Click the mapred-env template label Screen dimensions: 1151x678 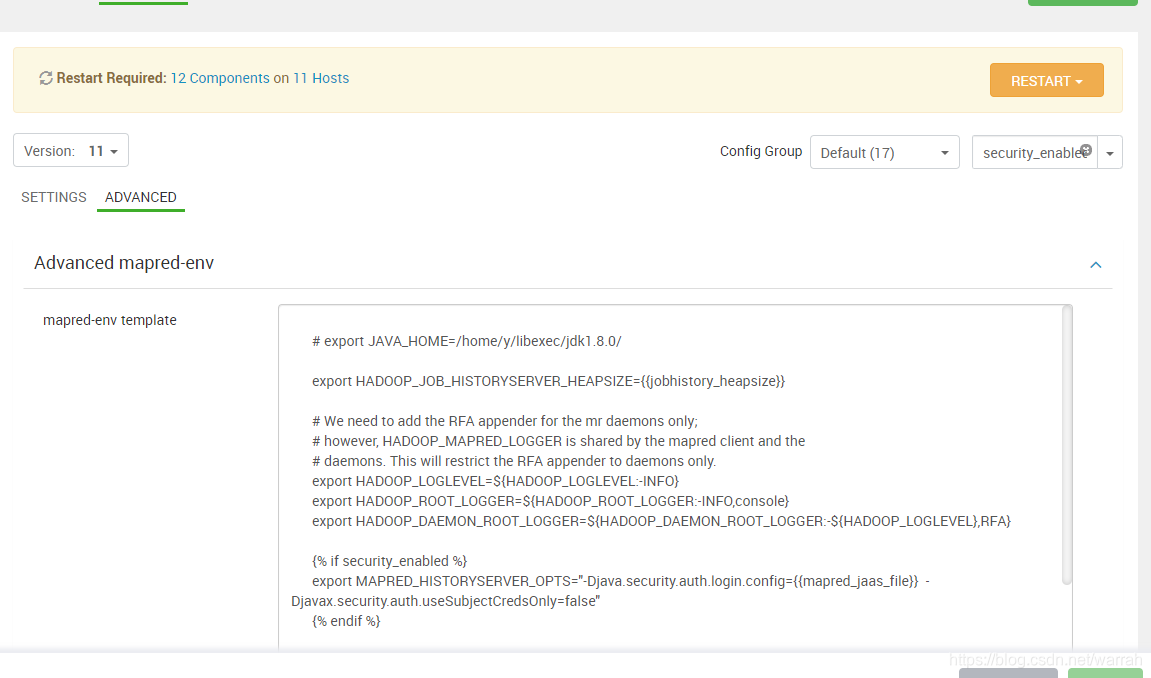(109, 320)
